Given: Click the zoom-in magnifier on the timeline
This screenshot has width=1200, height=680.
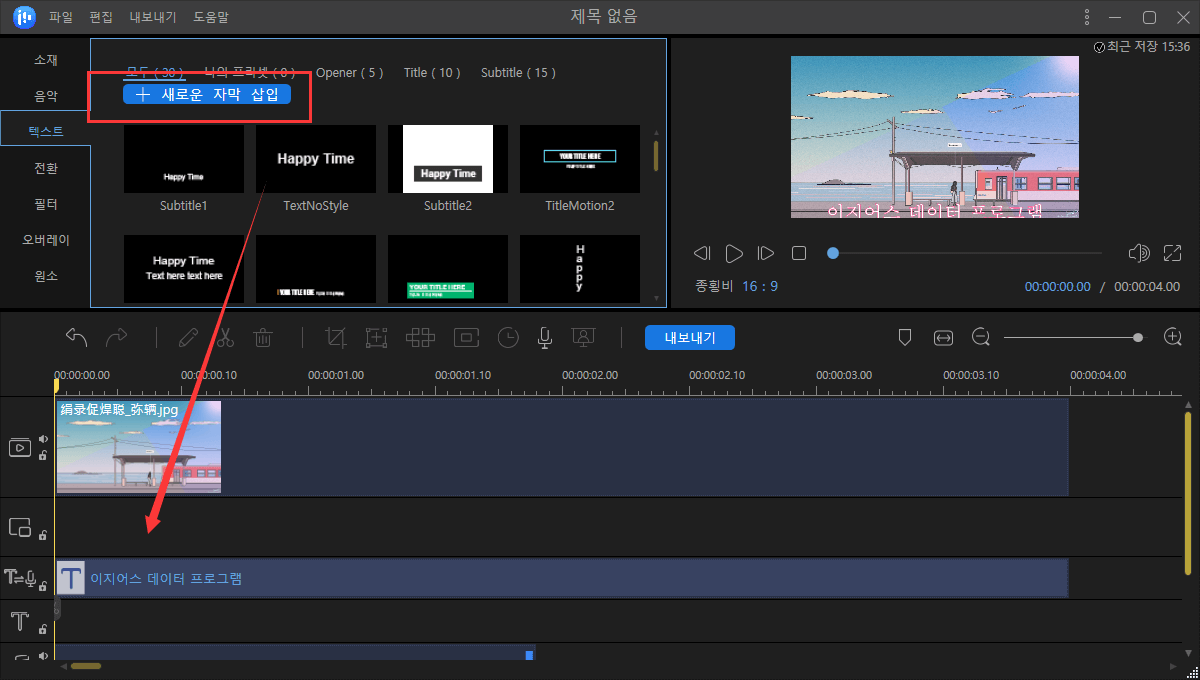Looking at the screenshot, I should 1172,336.
